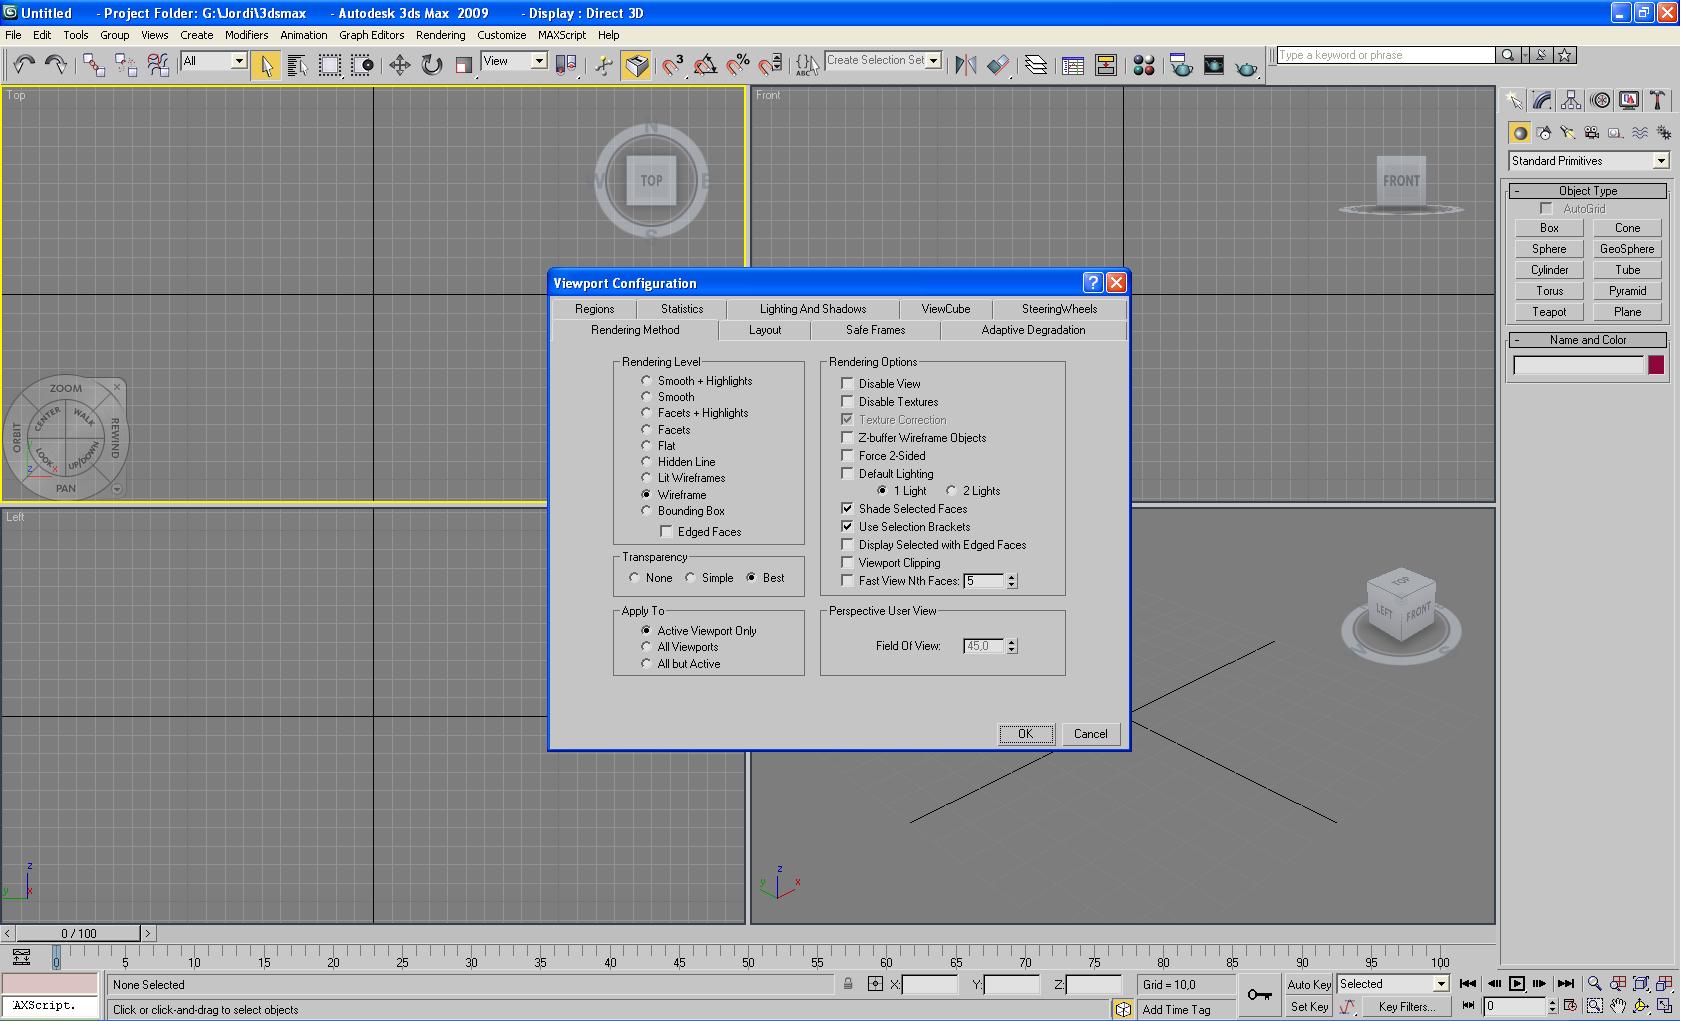Choose the Select Object arrow tool
The width and height of the screenshot is (1681, 1021).
(x=265, y=65)
